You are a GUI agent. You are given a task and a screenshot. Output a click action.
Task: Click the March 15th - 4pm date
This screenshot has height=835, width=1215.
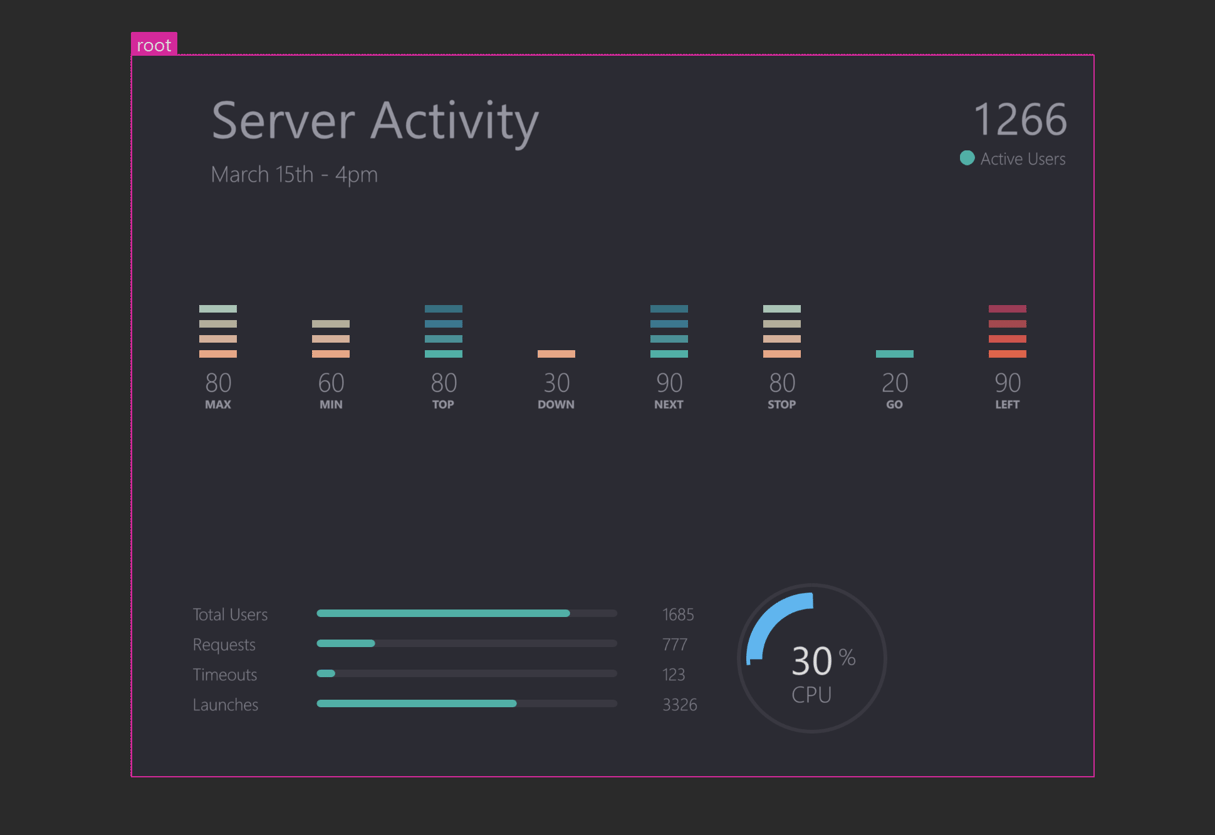pyautogui.click(x=294, y=174)
